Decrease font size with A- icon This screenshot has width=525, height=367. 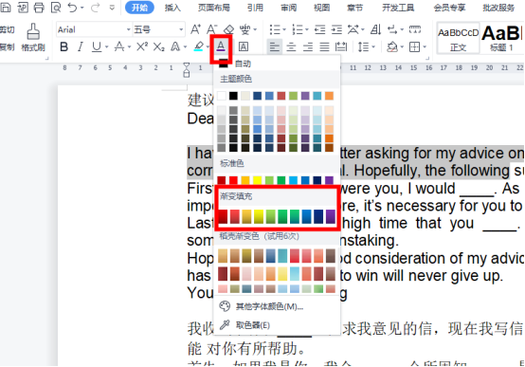212,29
